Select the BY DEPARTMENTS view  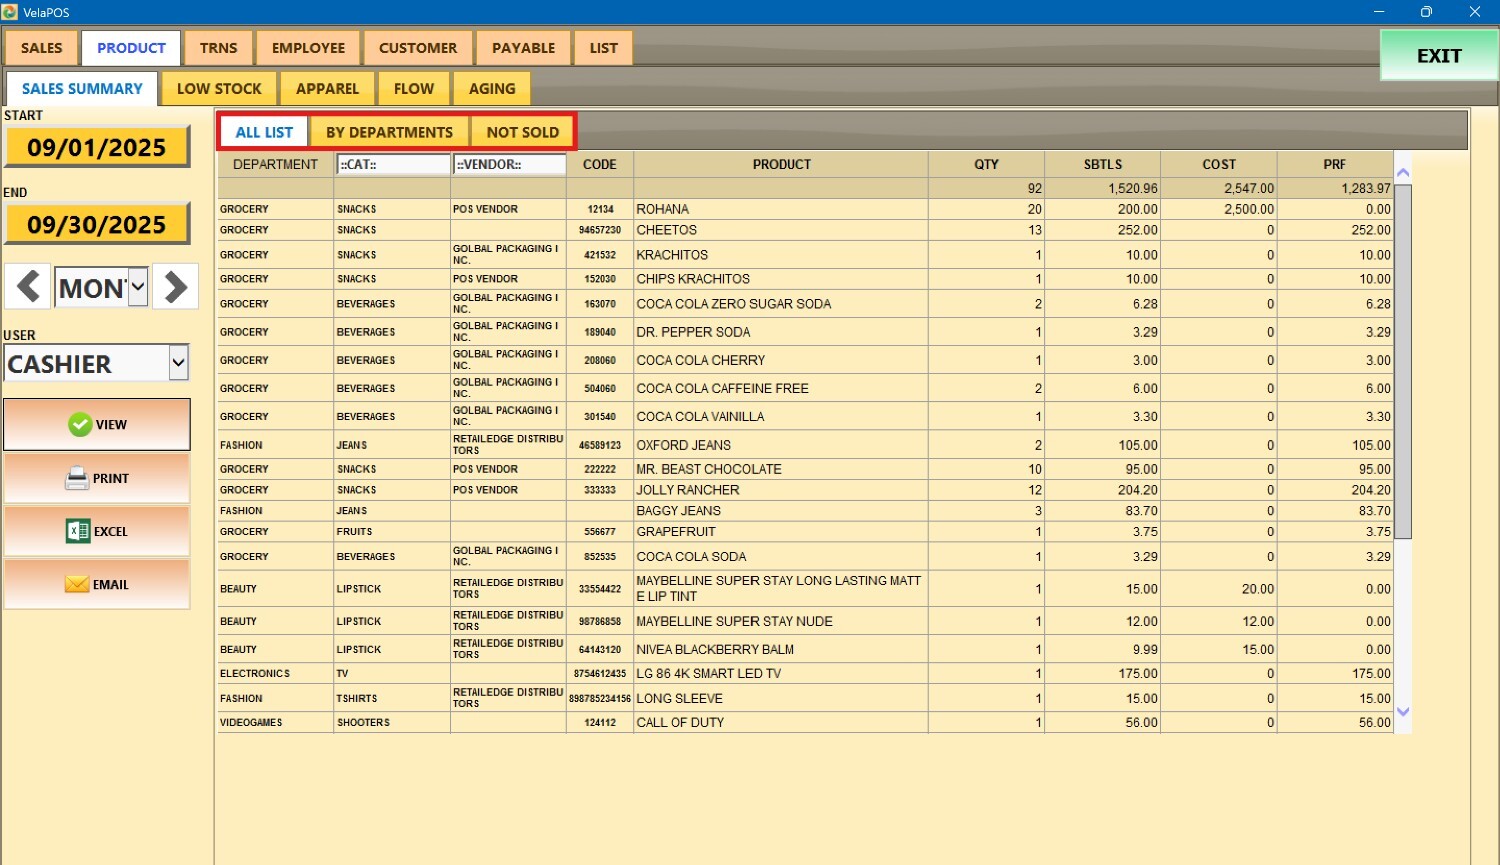389,132
